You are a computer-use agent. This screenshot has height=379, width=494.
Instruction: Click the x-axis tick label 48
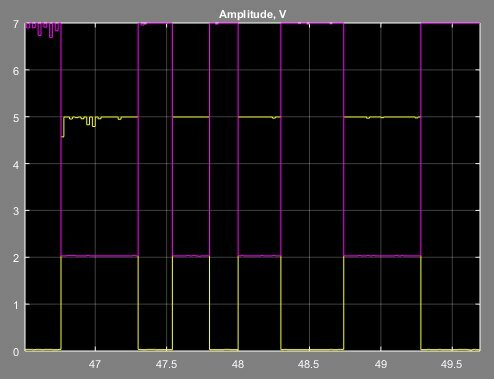(x=238, y=364)
